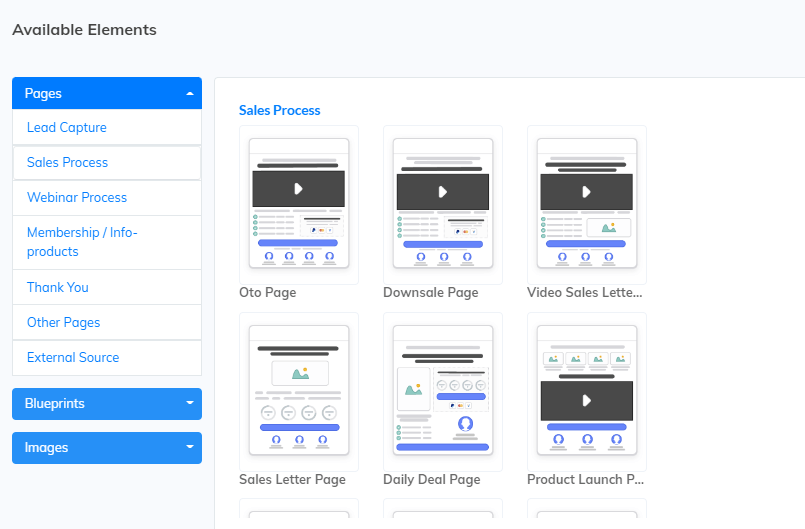Screen dimensions: 805x529
Task: Pick the Product Launch Page thumbnail
Action: pyautogui.click(x=586, y=391)
